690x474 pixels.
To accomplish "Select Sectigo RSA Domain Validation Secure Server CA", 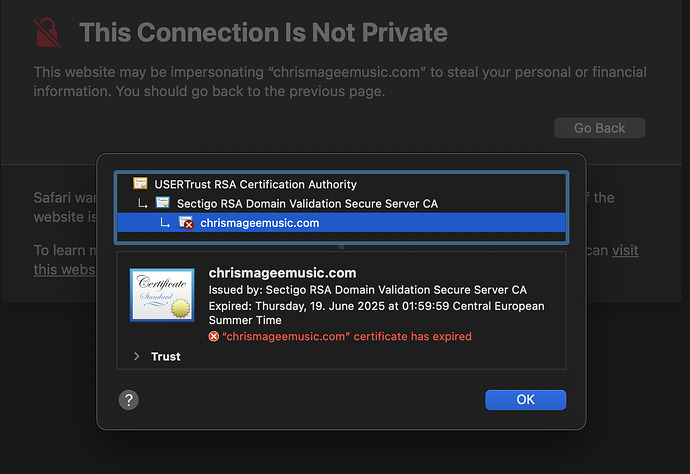I will point(341,203).
